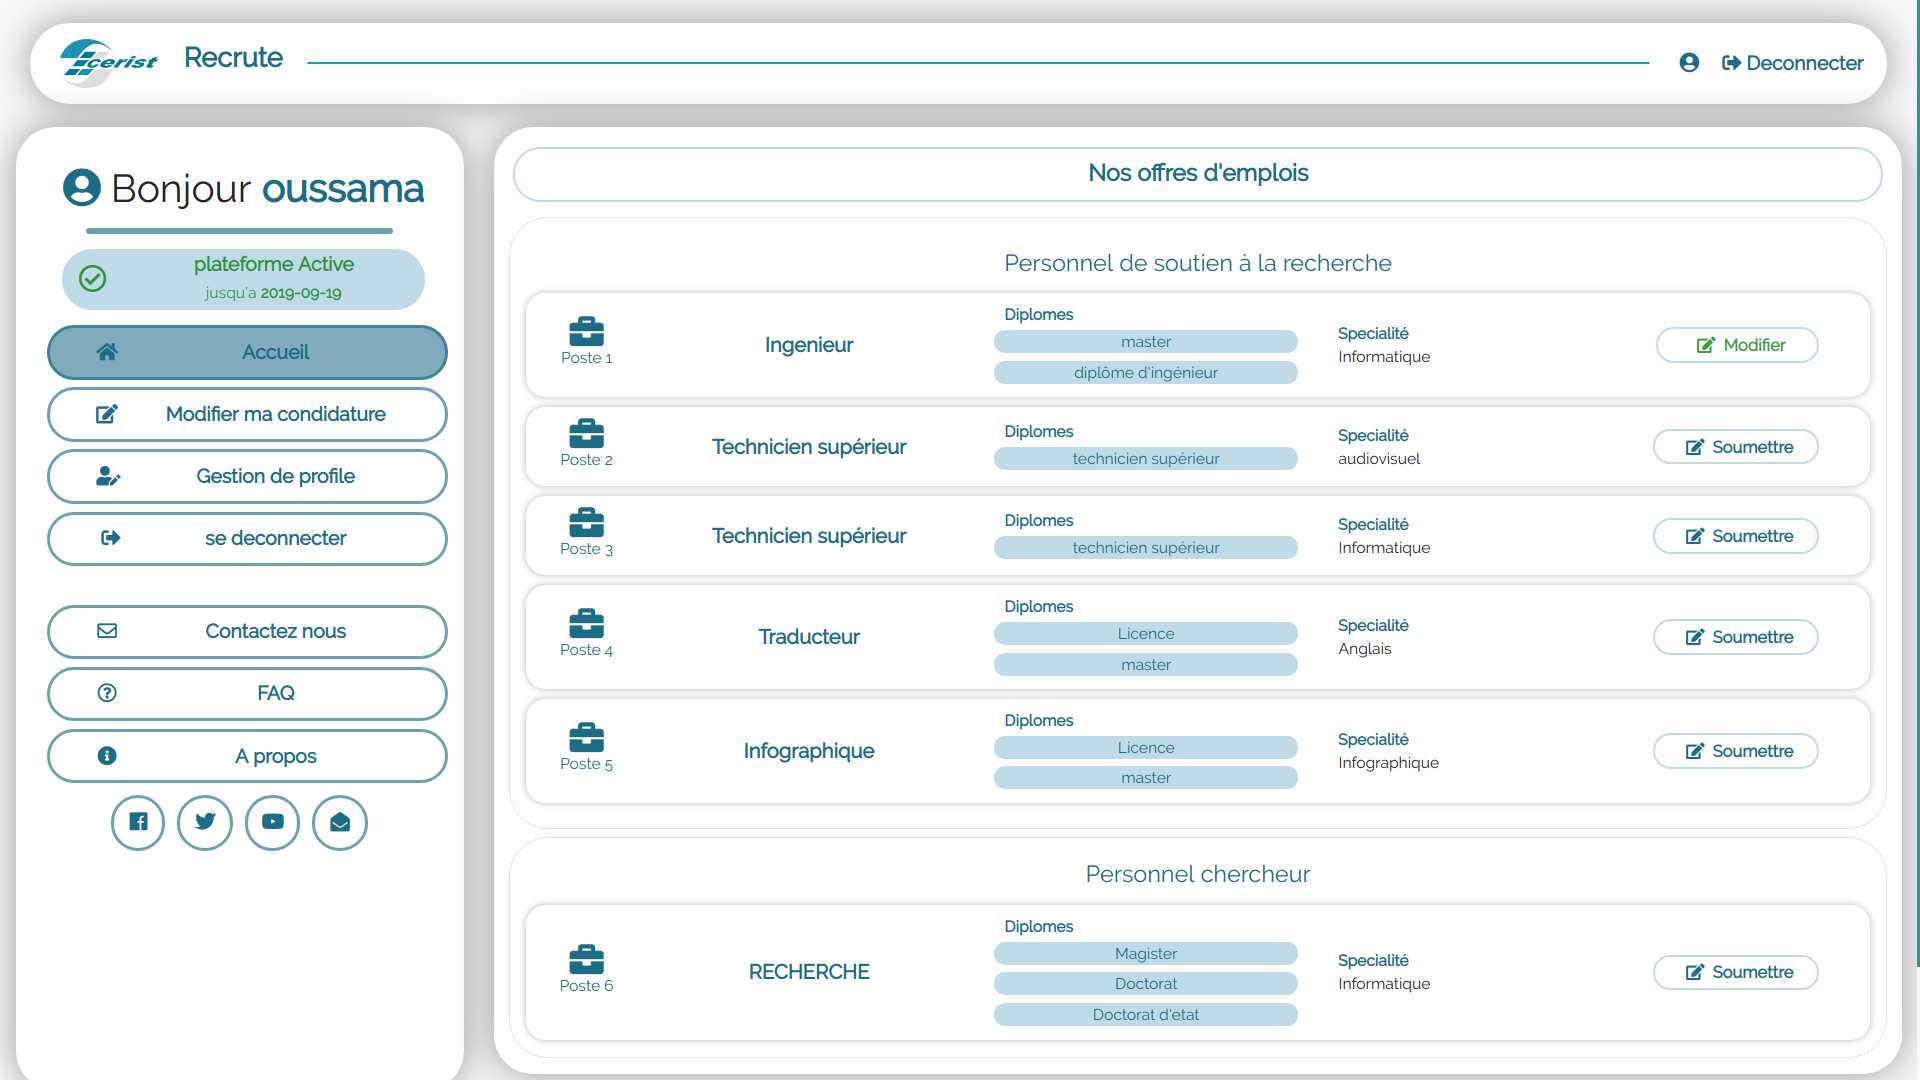1920x1080 pixels.
Task: Click the briefcase icon for Poste 6
Action: (586, 959)
